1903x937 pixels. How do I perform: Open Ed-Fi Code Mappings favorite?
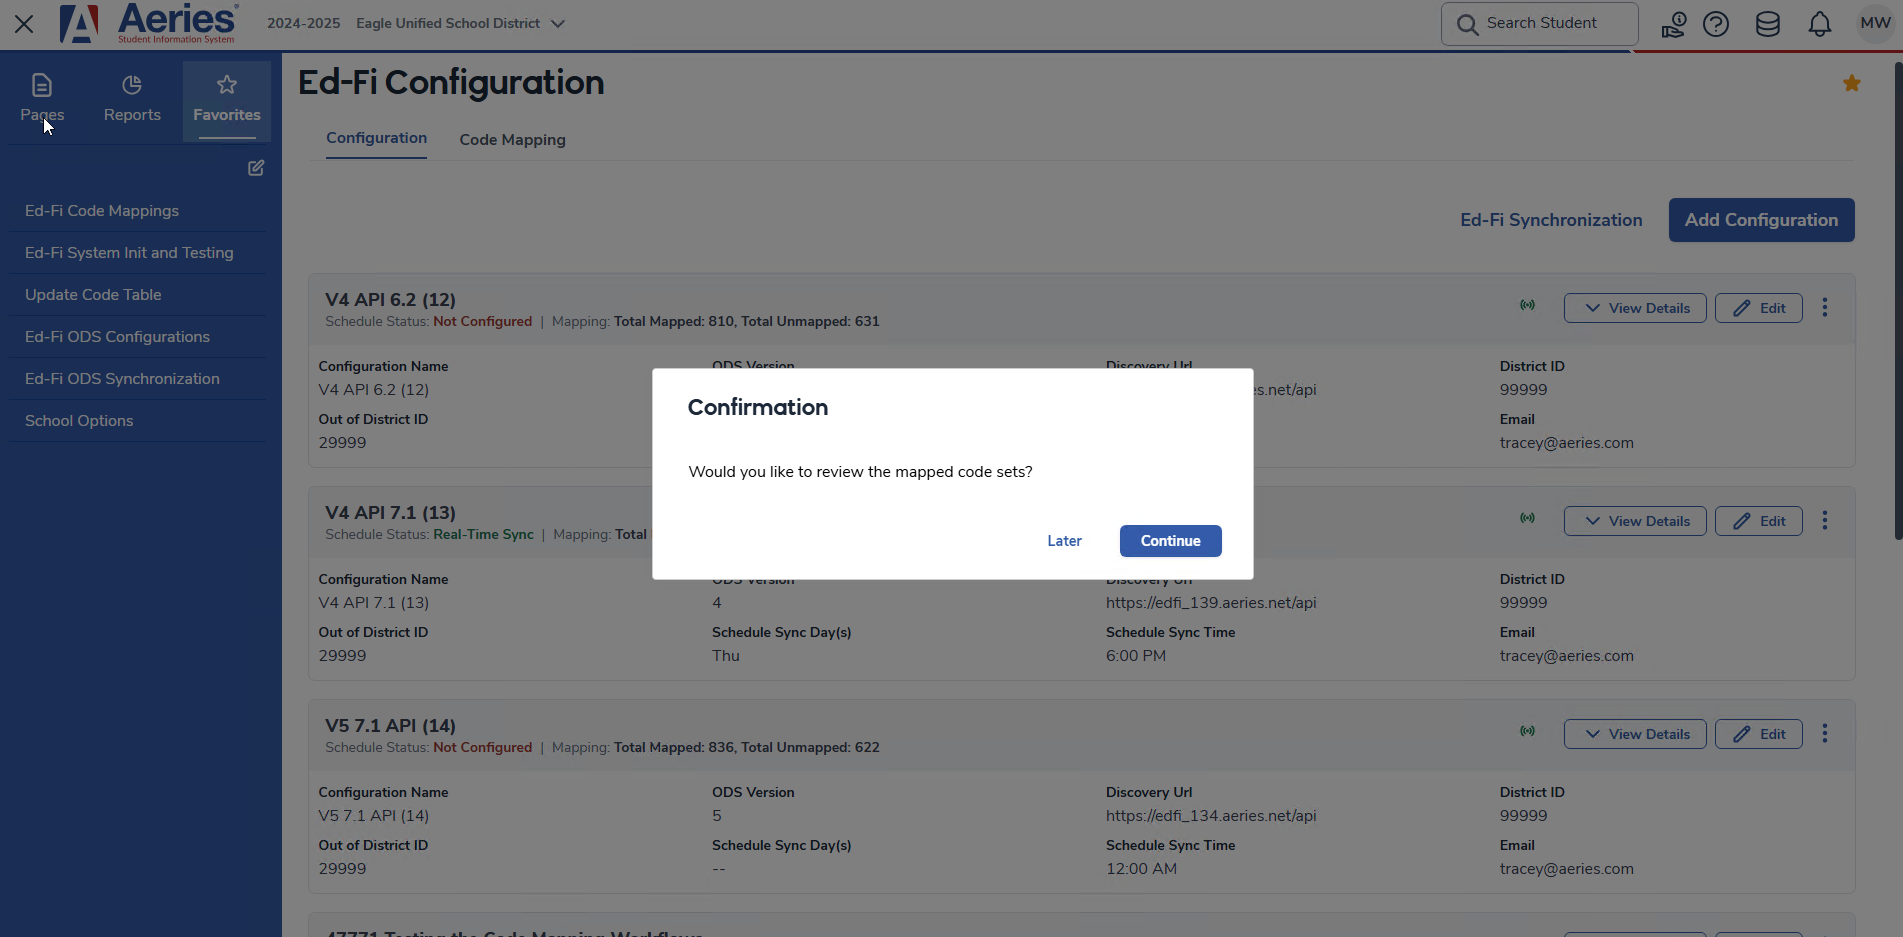coord(102,211)
